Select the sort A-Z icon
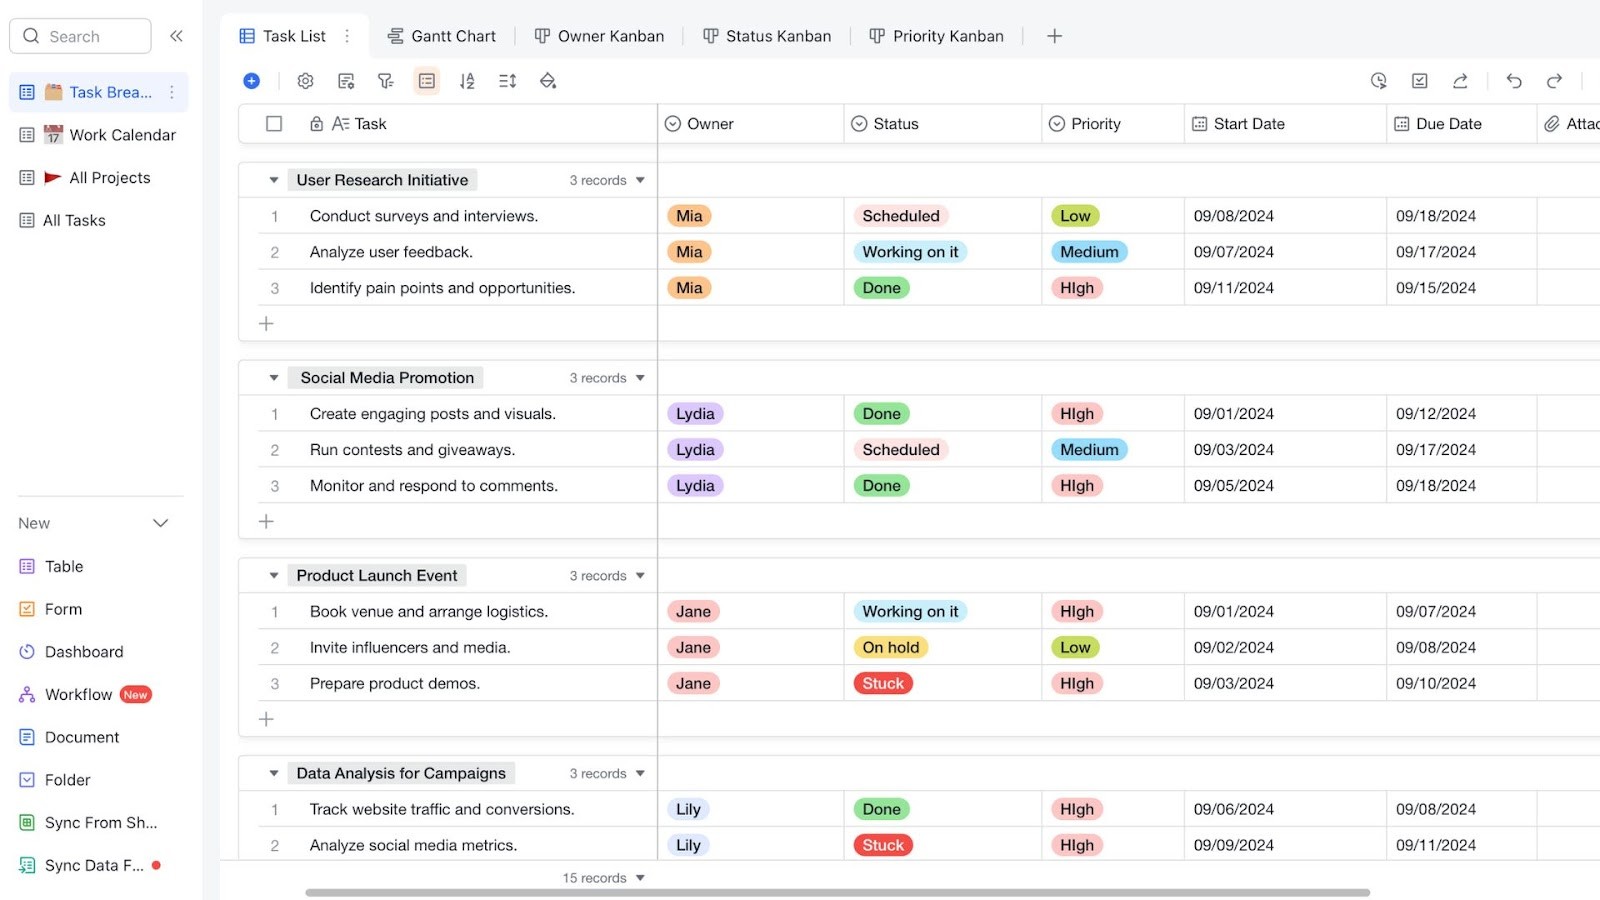 pos(467,81)
